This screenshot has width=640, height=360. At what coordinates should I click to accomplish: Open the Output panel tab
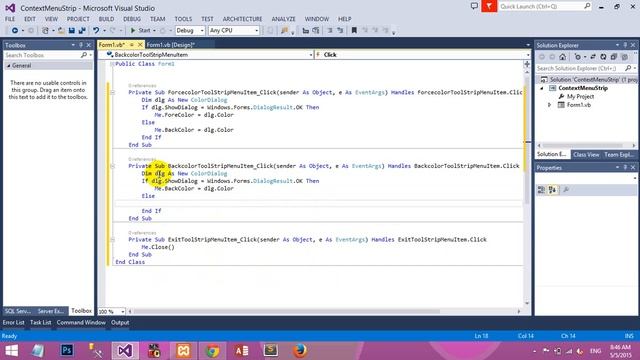[x=120, y=322]
